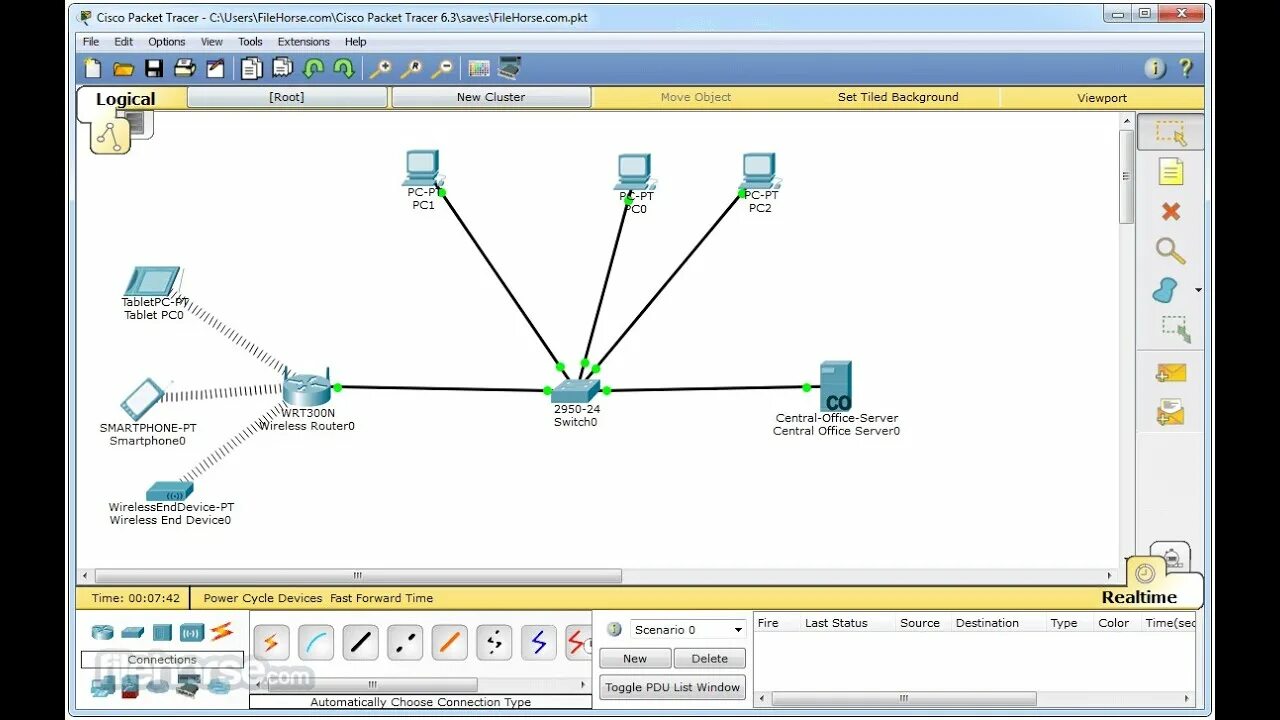Click Power Cycle Devices

[x=263, y=598]
